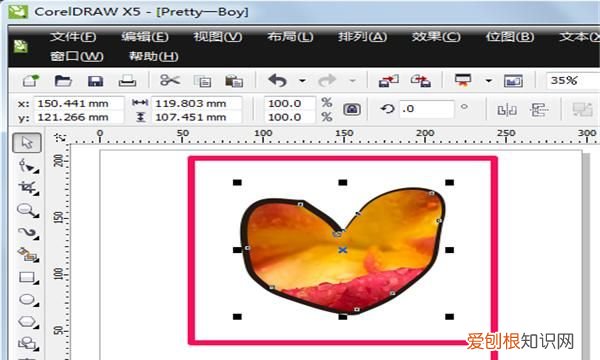Click the width field 119.803 mm
Screen dimensions: 600x360
pos(197,103)
